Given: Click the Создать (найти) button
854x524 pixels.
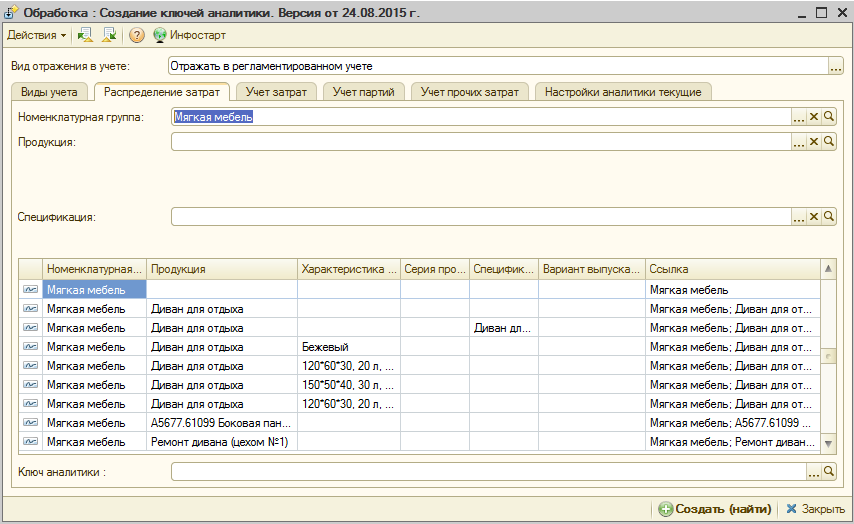Looking at the screenshot, I should click(715, 509).
